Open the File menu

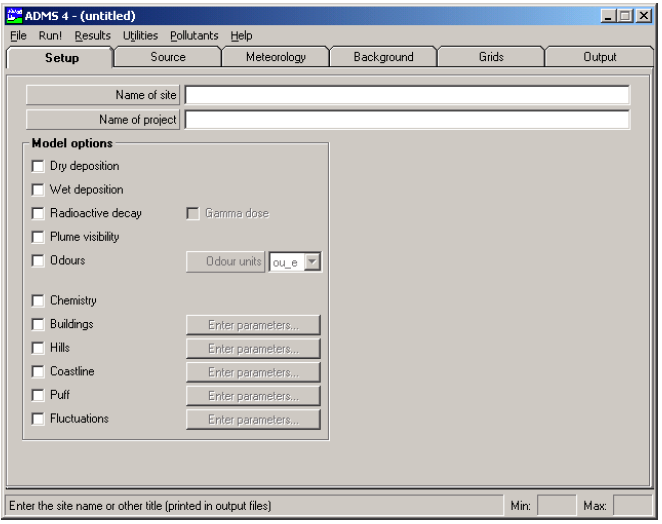(18, 36)
